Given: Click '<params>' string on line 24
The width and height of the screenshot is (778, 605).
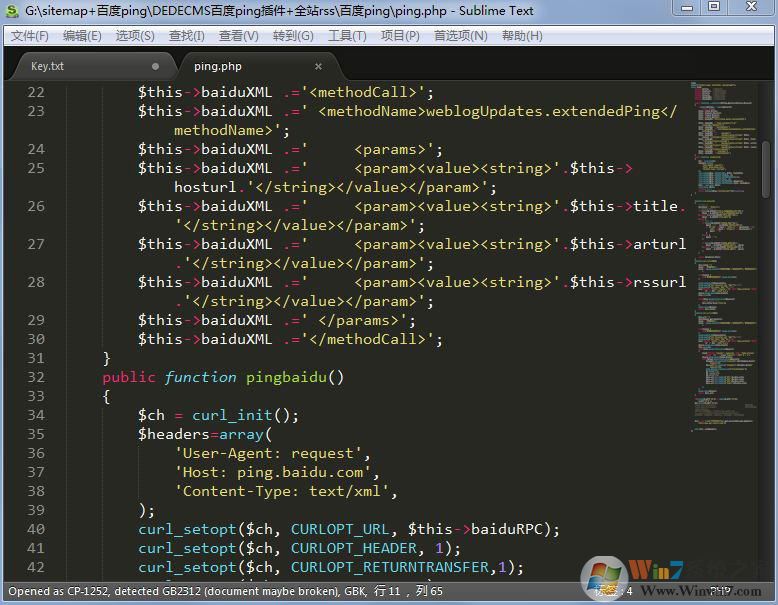Looking at the screenshot, I should pyautogui.click(x=367, y=149).
